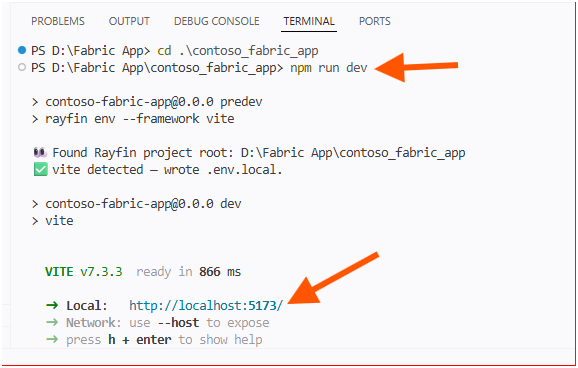
Task: Click the 'cd .\contoso_fabric_app' command text
Action: click(x=238, y=51)
